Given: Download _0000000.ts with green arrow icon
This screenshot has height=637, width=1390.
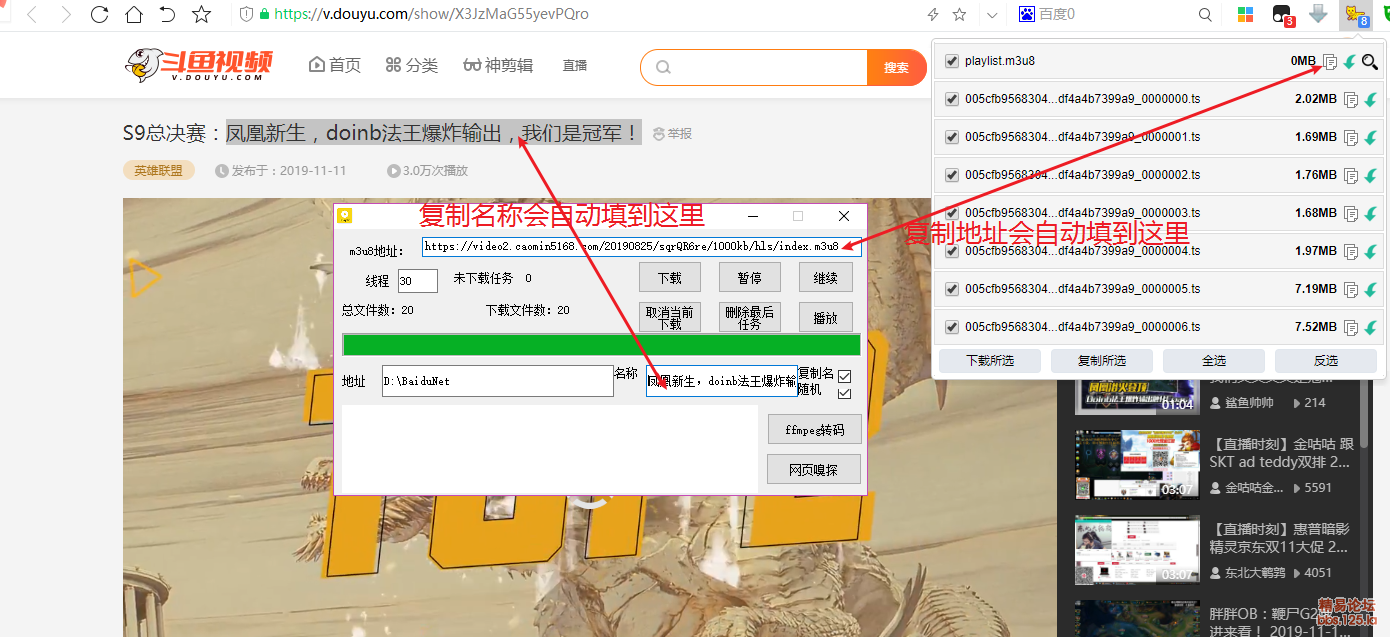Looking at the screenshot, I should (x=1371, y=100).
